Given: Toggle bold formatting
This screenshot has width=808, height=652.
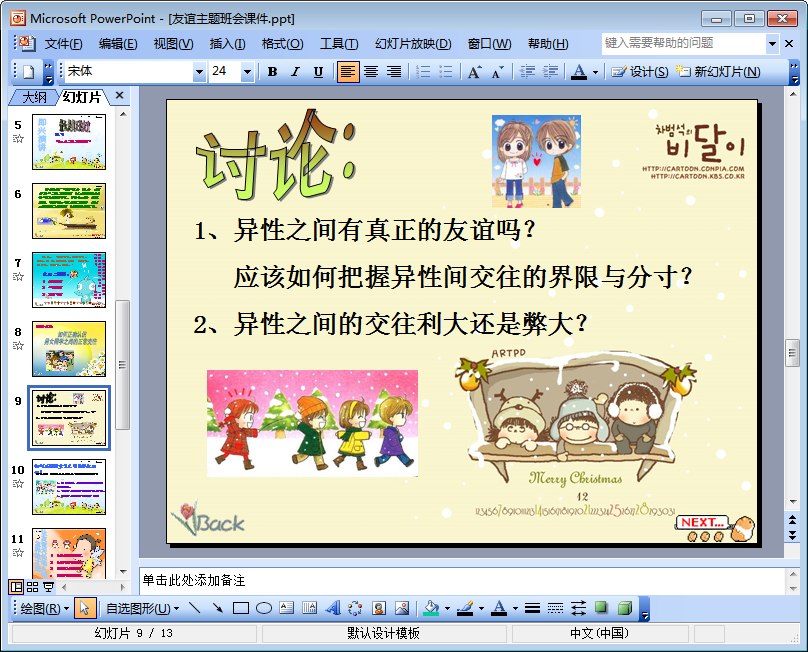Looking at the screenshot, I should (273, 72).
